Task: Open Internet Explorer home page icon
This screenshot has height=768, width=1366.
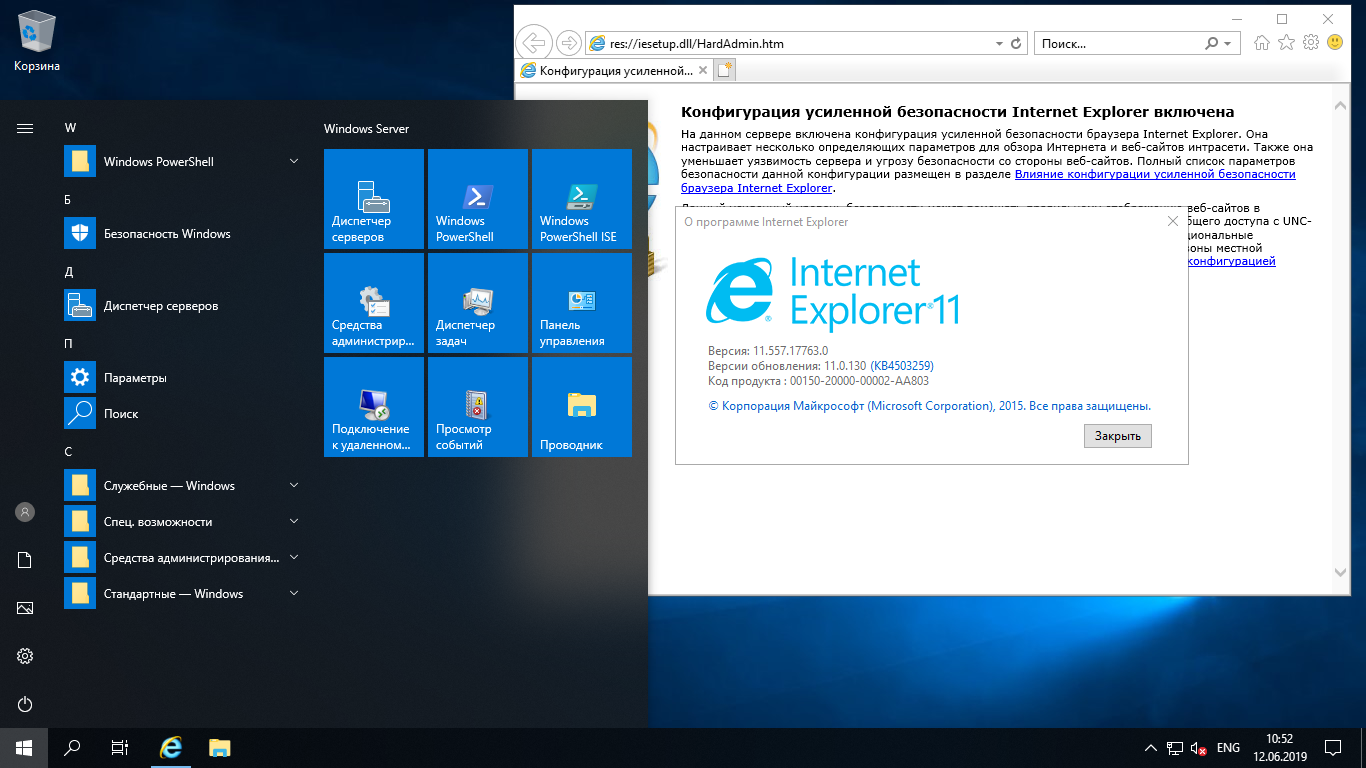Action: coord(1263,43)
